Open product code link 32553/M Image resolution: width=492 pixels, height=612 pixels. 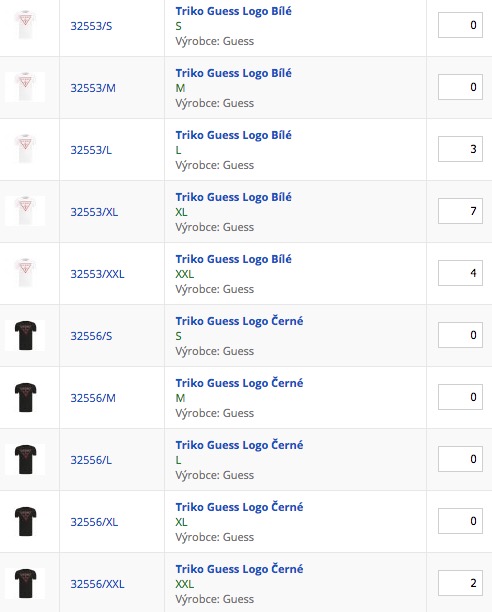[x=93, y=88]
